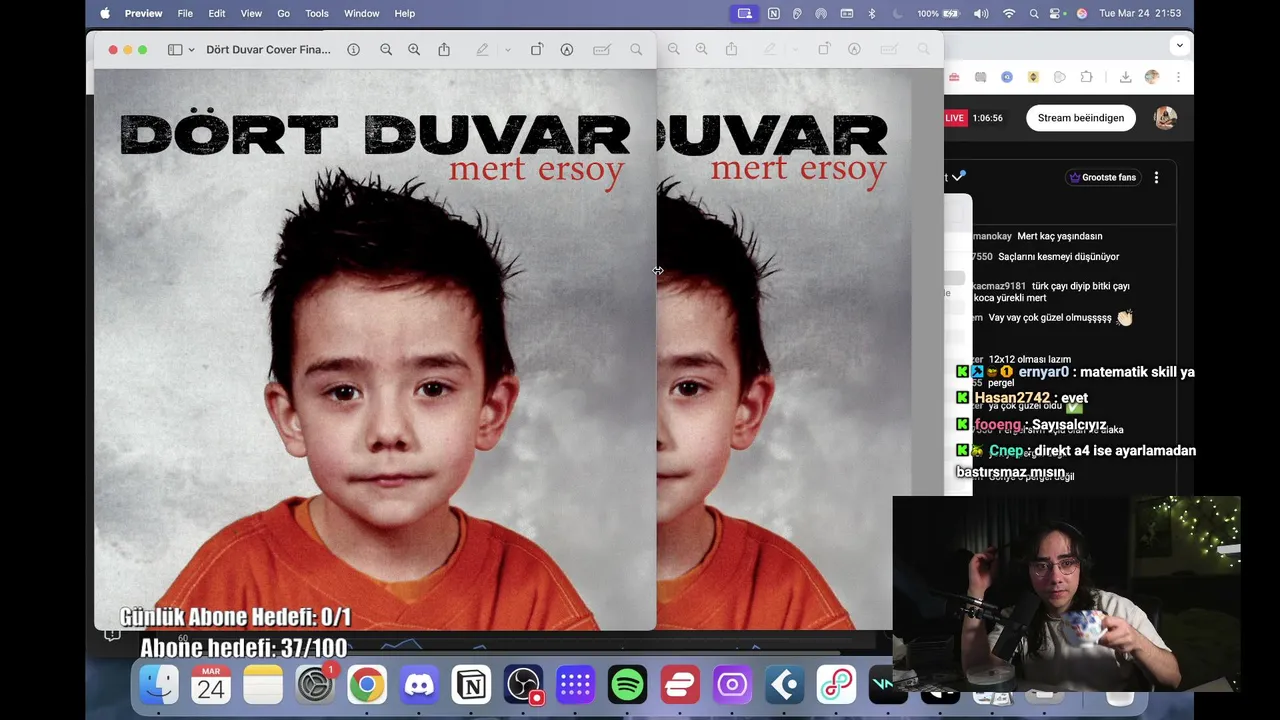Open Search in background Preview window
This screenshot has height=720, width=1280.
[x=924, y=49]
